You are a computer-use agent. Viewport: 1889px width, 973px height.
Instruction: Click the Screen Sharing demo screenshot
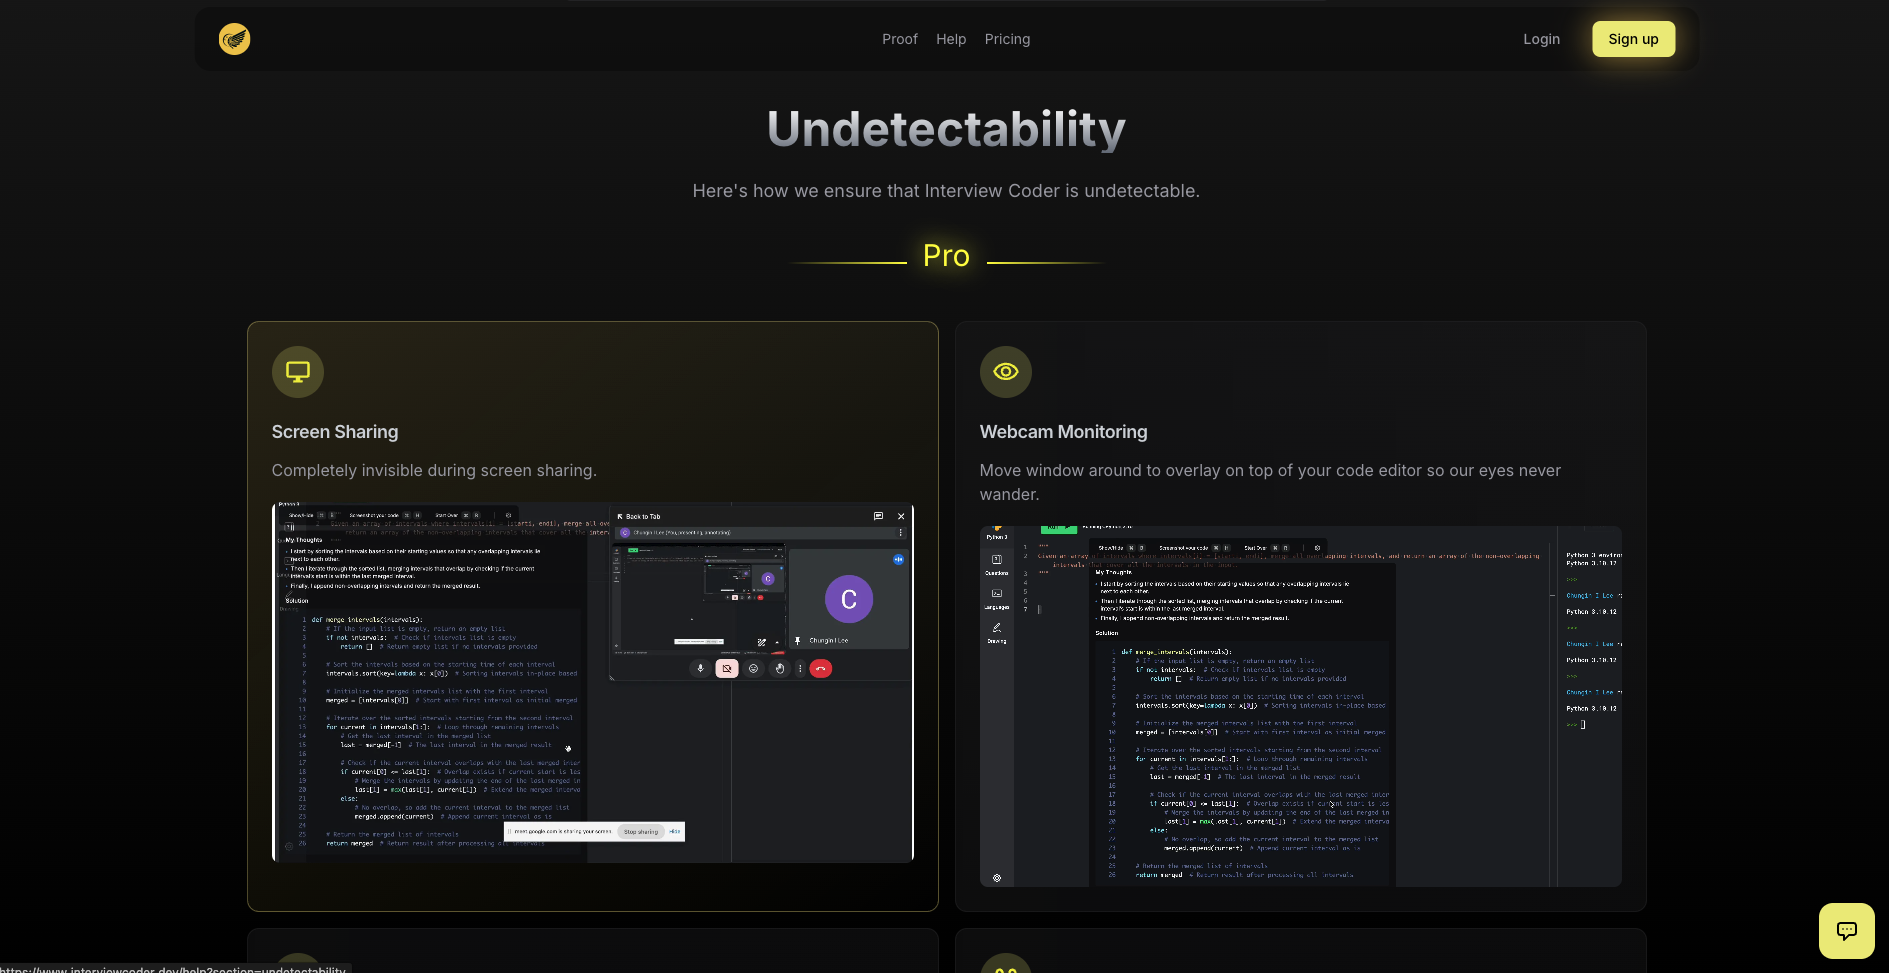[593, 682]
